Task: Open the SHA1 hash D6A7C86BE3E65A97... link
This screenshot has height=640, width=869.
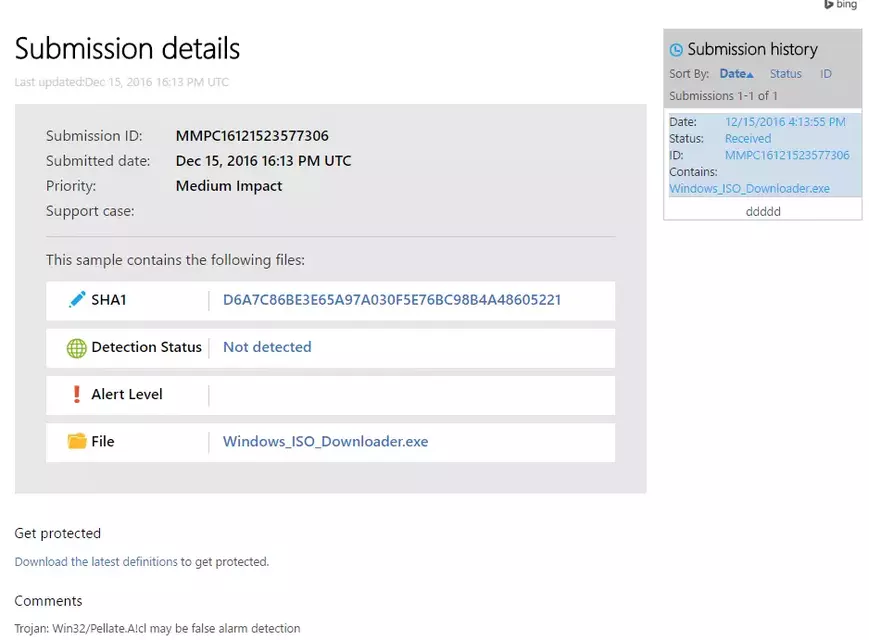Action: pyautogui.click(x=392, y=300)
